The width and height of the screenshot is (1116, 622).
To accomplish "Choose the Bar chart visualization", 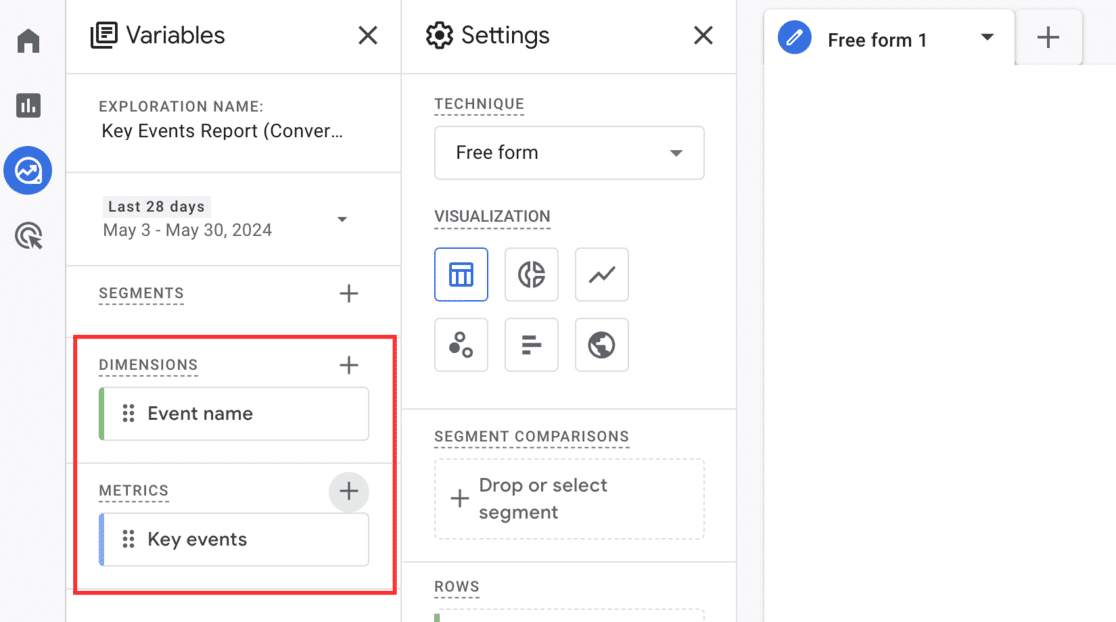I will coord(531,345).
